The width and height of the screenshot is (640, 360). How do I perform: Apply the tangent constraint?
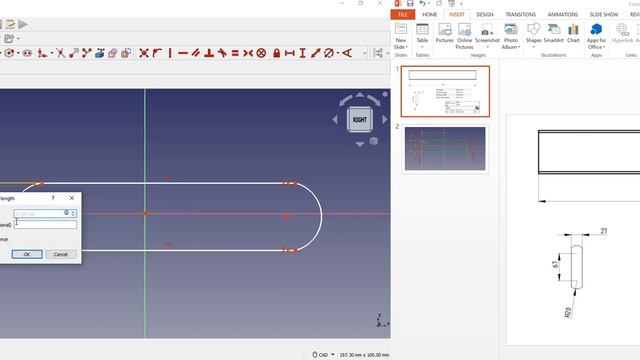pyautogui.click(x=222, y=53)
